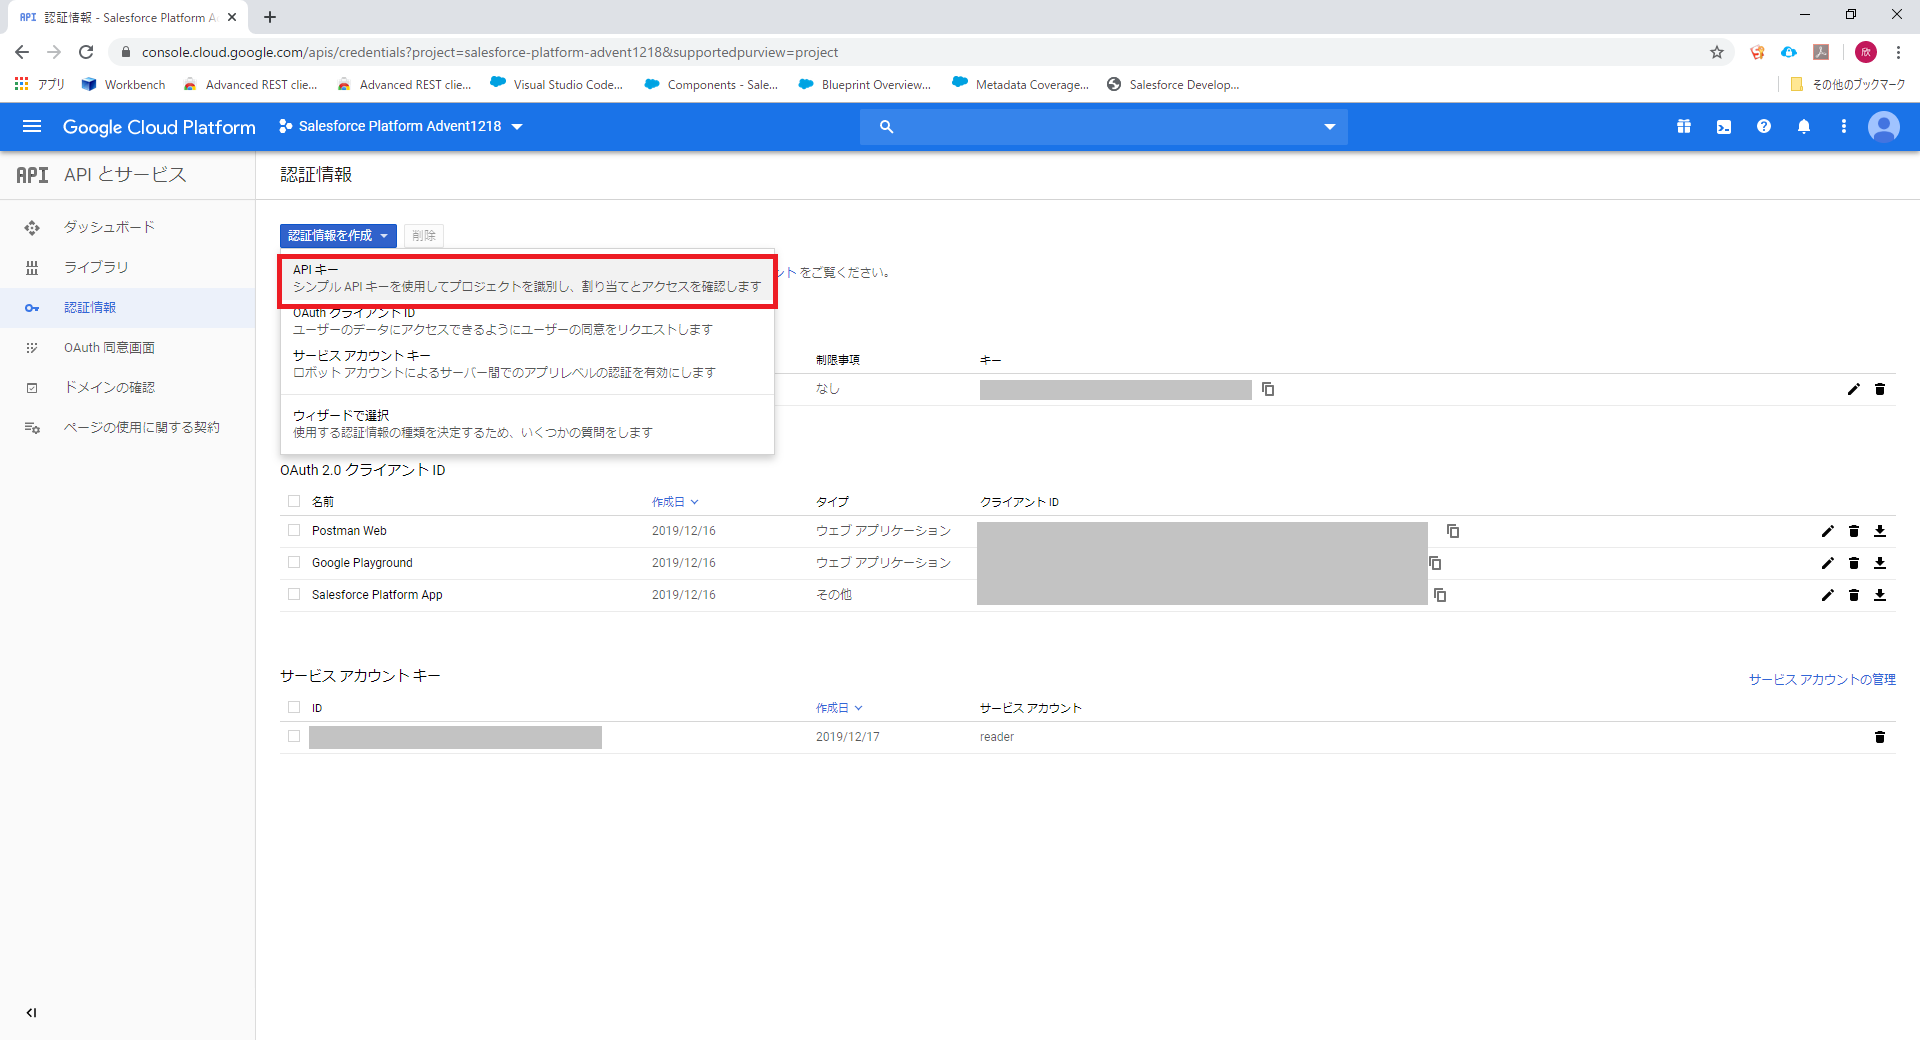Focus the Cloud Console search field
Viewport: 1920px width, 1040px height.
point(1104,127)
